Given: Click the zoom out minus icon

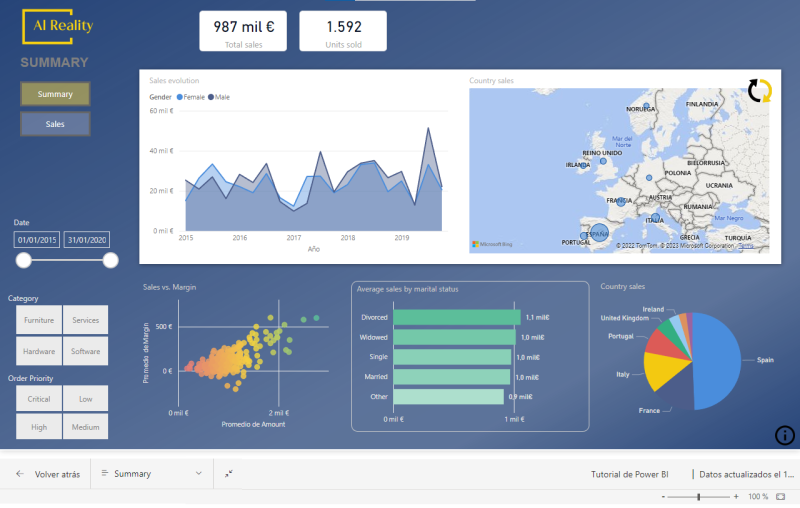Looking at the screenshot, I should click(x=662, y=497).
